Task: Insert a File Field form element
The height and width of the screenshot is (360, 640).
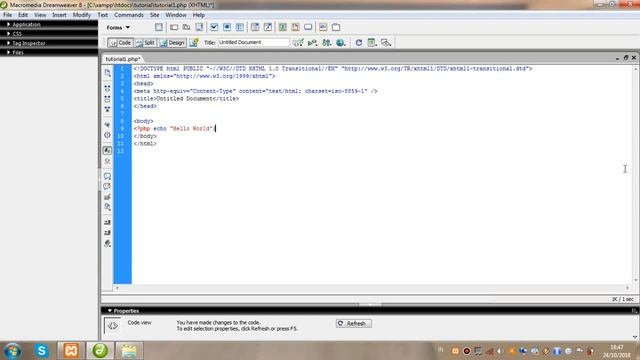Action: pyautogui.click(x=296, y=27)
